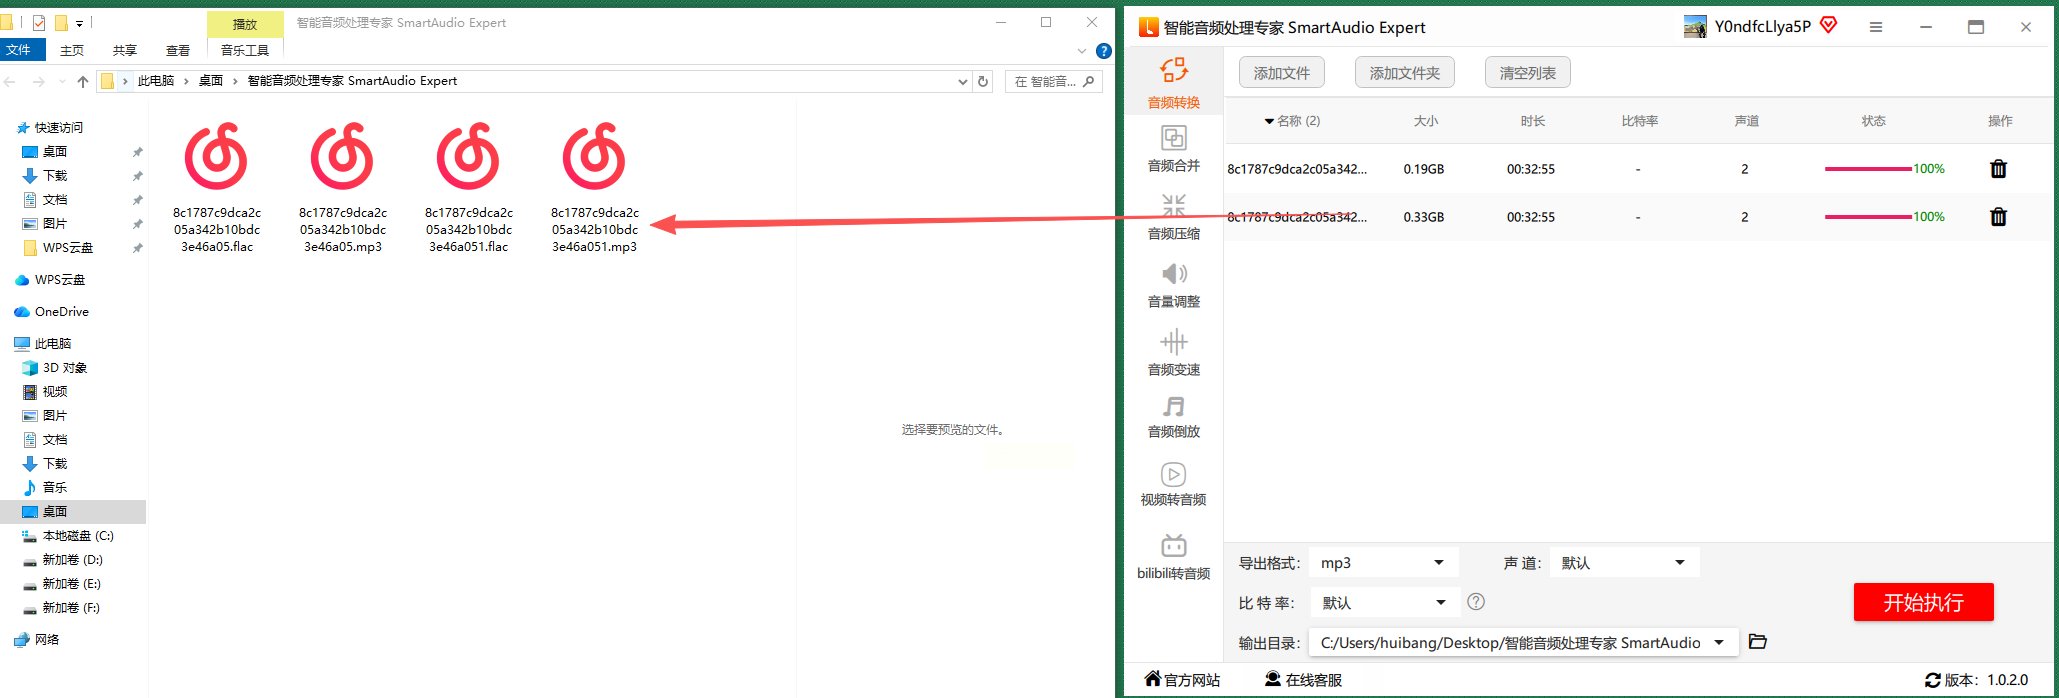Screen dimensions: 2059x698
Task: Click 添加文件 add file button
Action: click(x=1281, y=73)
